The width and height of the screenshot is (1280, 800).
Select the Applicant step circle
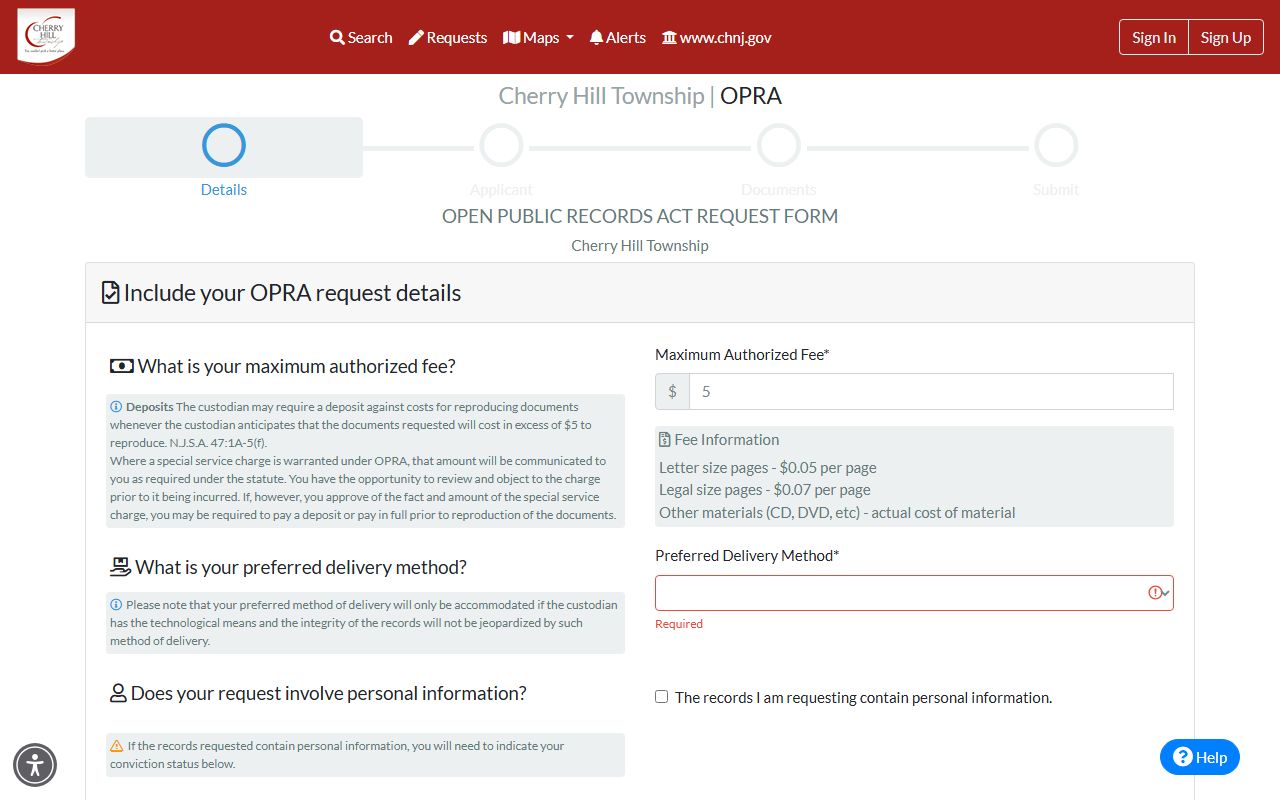click(x=501, y=145)
